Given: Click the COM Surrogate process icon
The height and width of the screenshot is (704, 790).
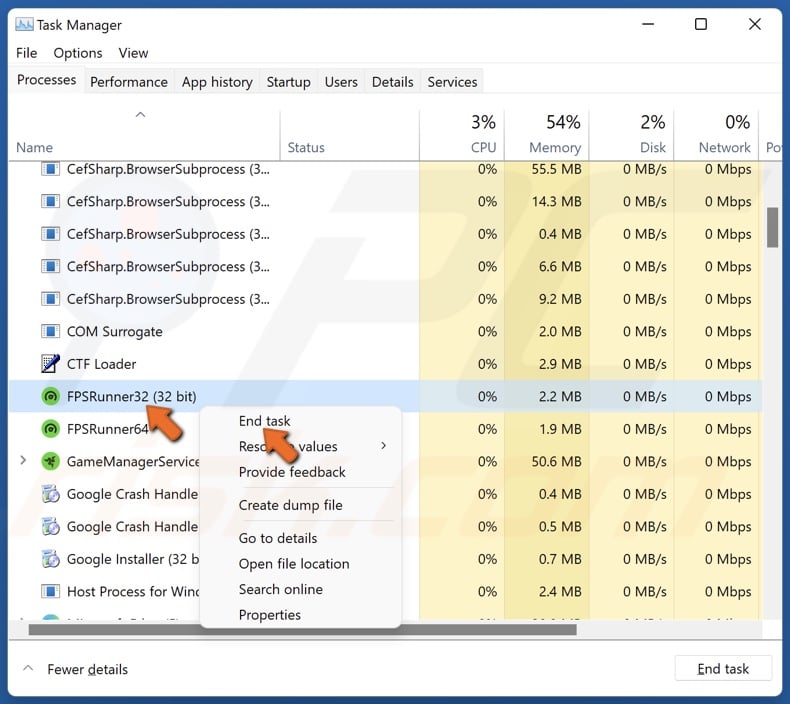Looking at the screenshot, I should point(50,332).
